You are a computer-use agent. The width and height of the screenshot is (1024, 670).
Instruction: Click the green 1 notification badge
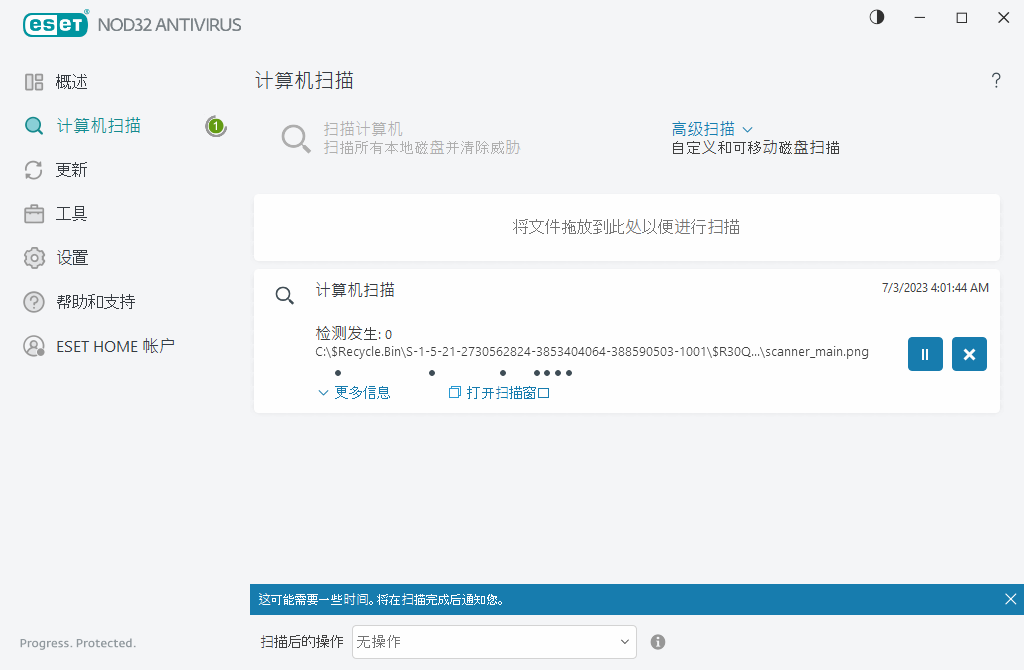[216, 126]
